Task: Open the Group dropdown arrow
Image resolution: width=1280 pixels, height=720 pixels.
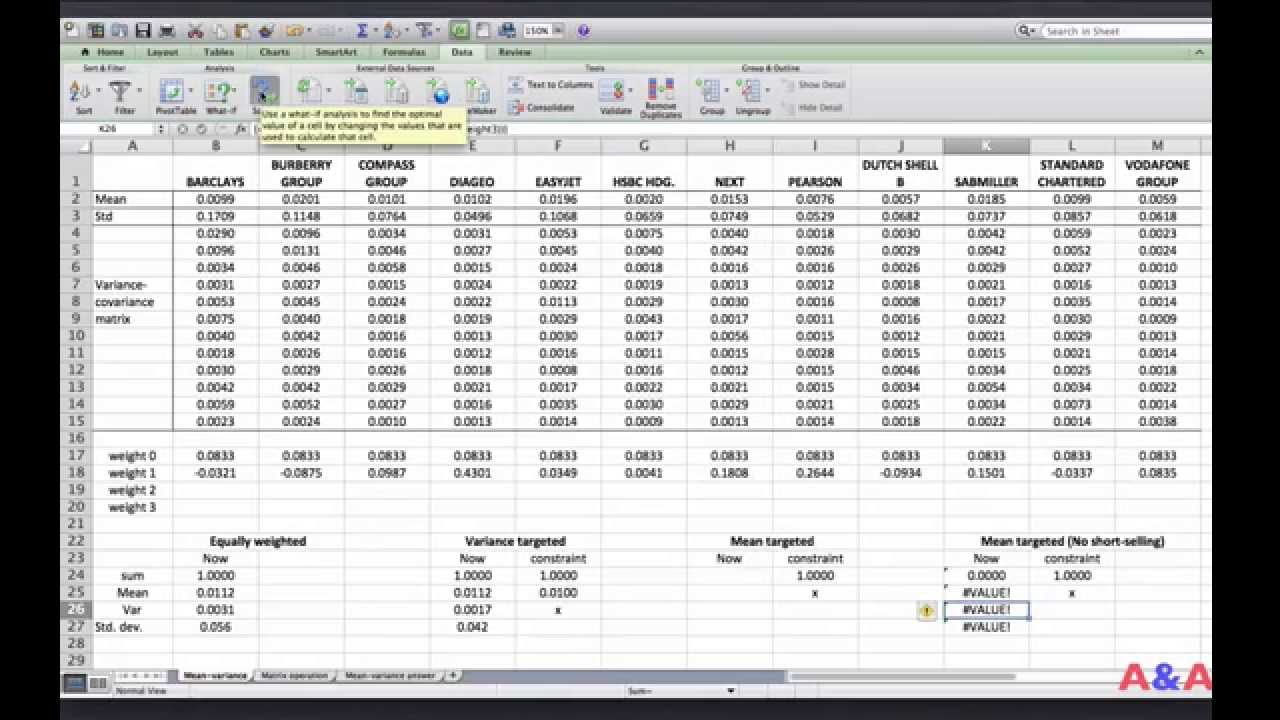Action: [x=729, y=92]
